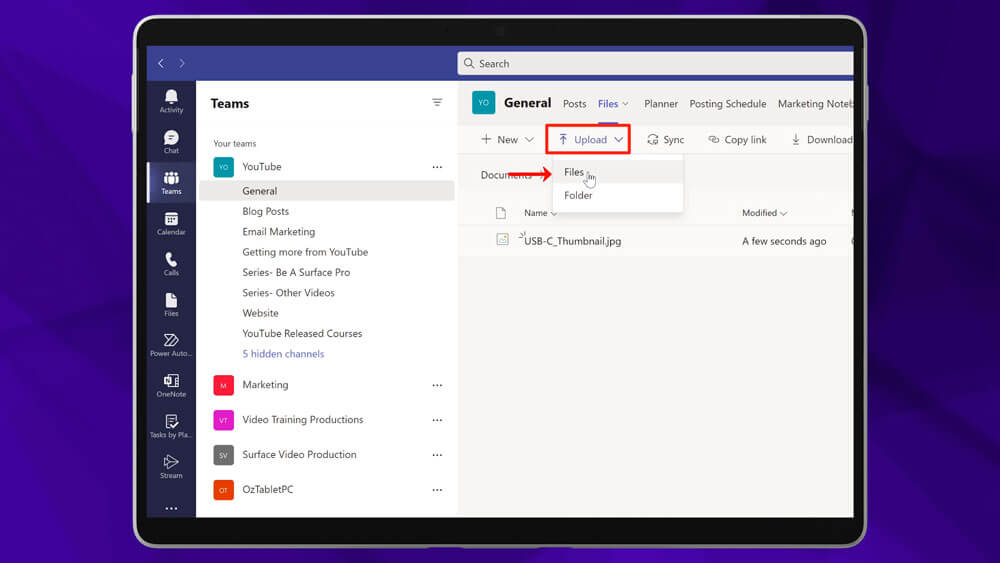Viewport: 1000px width, 563px height.
Task: Open the Calendar app icon
Action: click(171, 223)
